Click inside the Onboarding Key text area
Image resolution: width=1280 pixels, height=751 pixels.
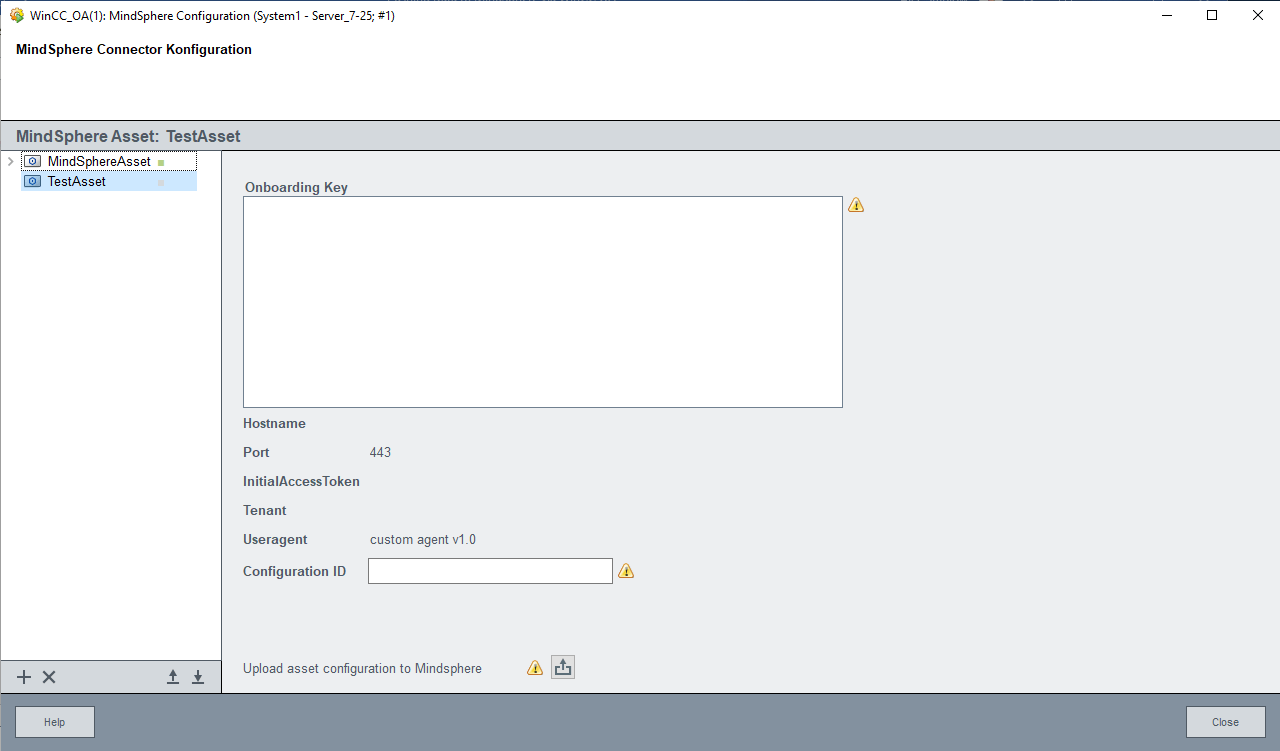click(x=543, y=302)
